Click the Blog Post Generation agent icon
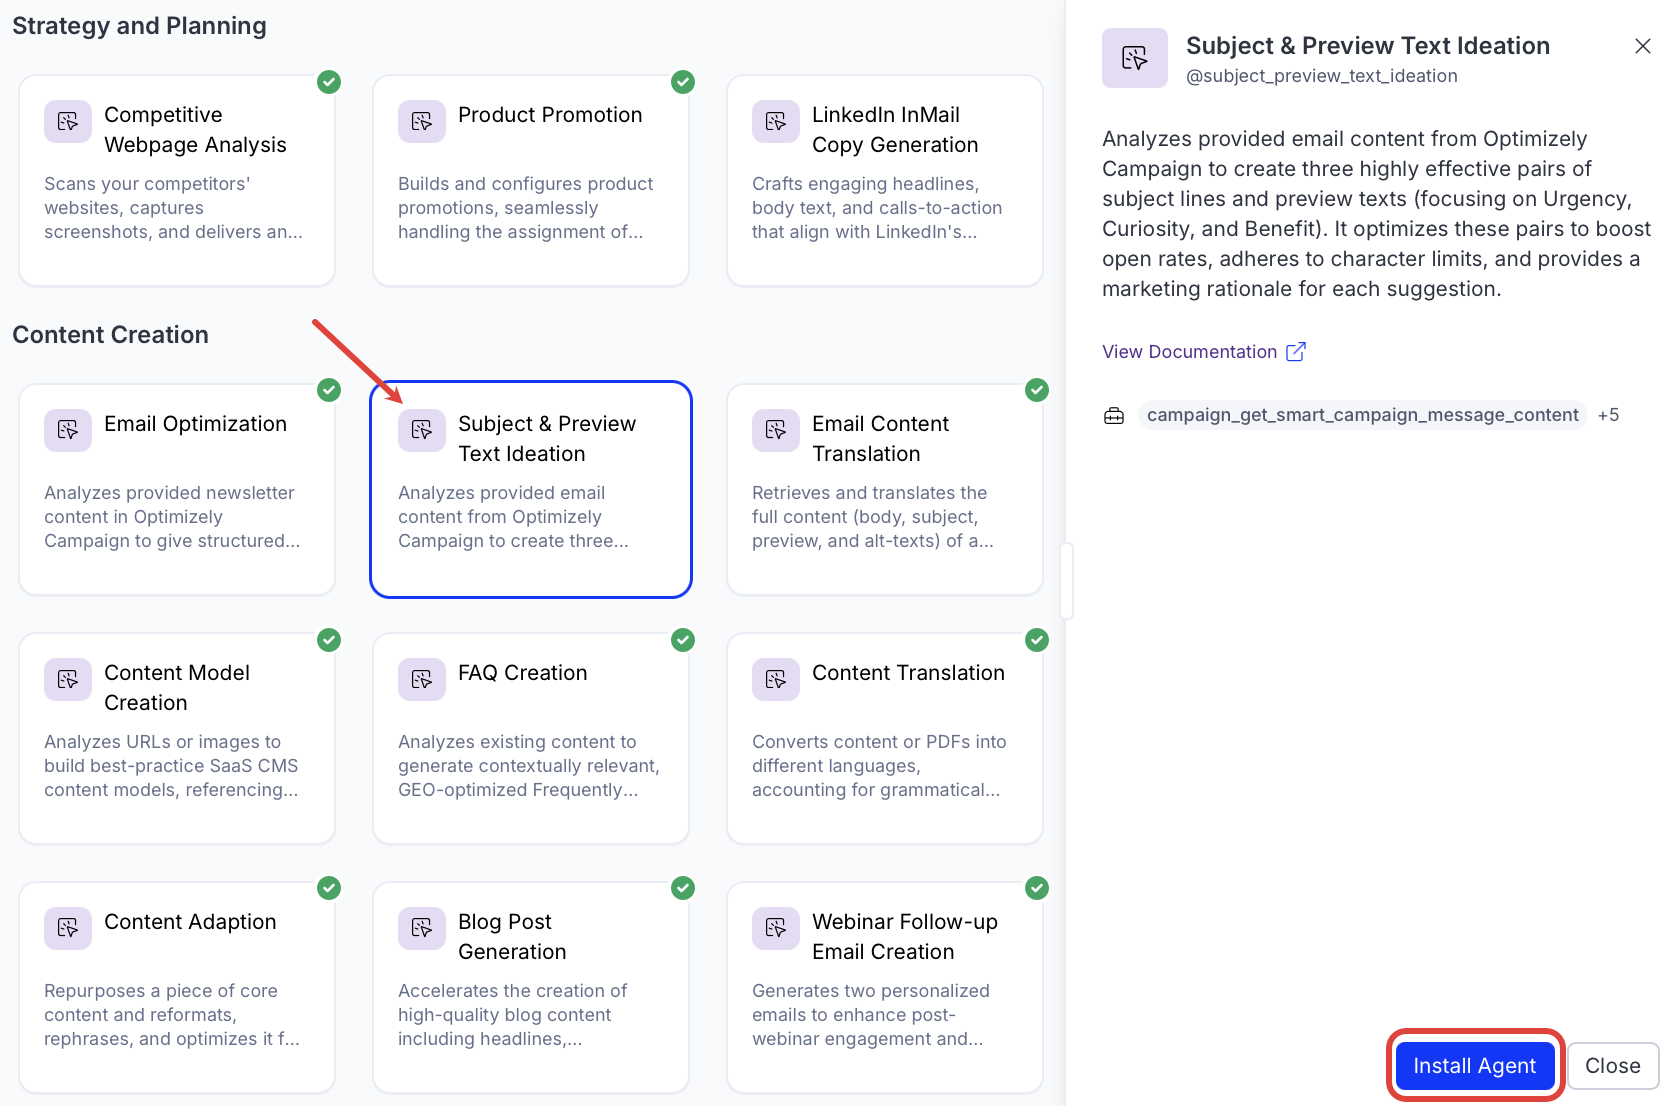Viewport: 1676px width, 1106px height. coord(421,928)
